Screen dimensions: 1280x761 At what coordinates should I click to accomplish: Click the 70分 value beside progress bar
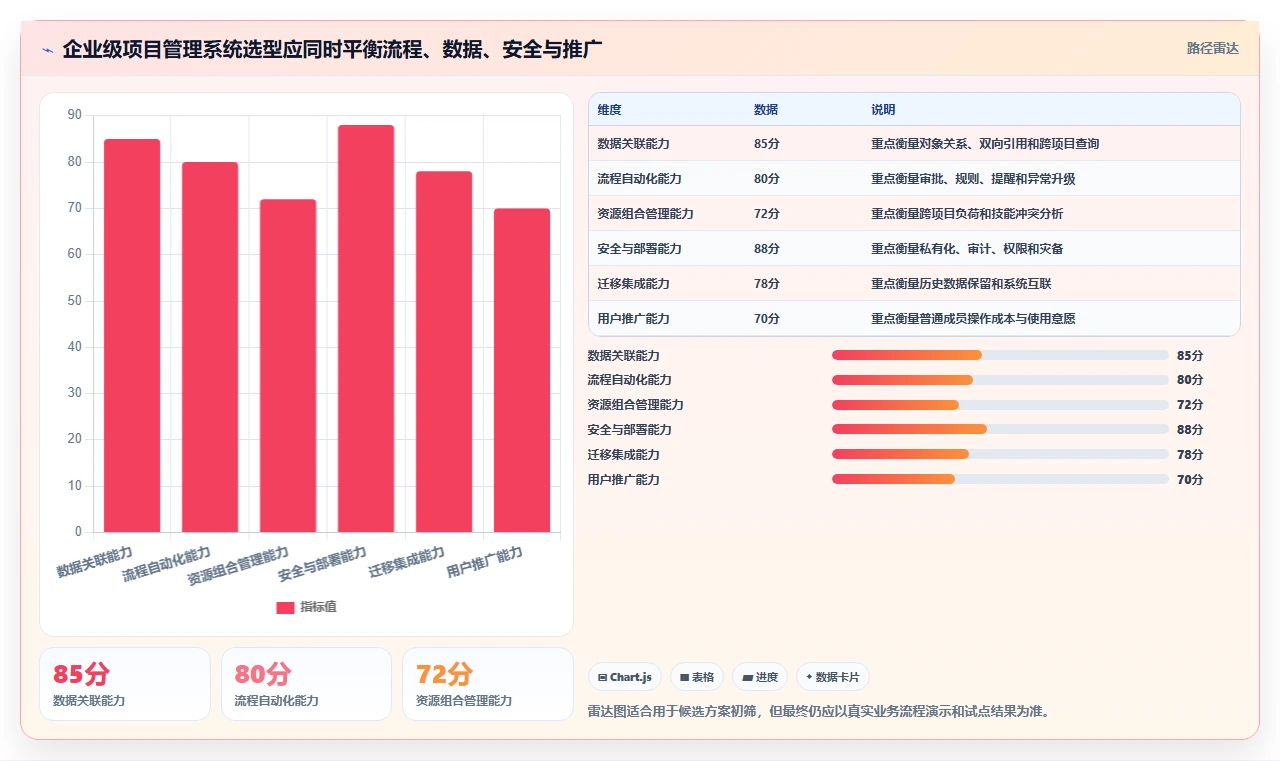pyautogui.click(x=1190, y=480)
